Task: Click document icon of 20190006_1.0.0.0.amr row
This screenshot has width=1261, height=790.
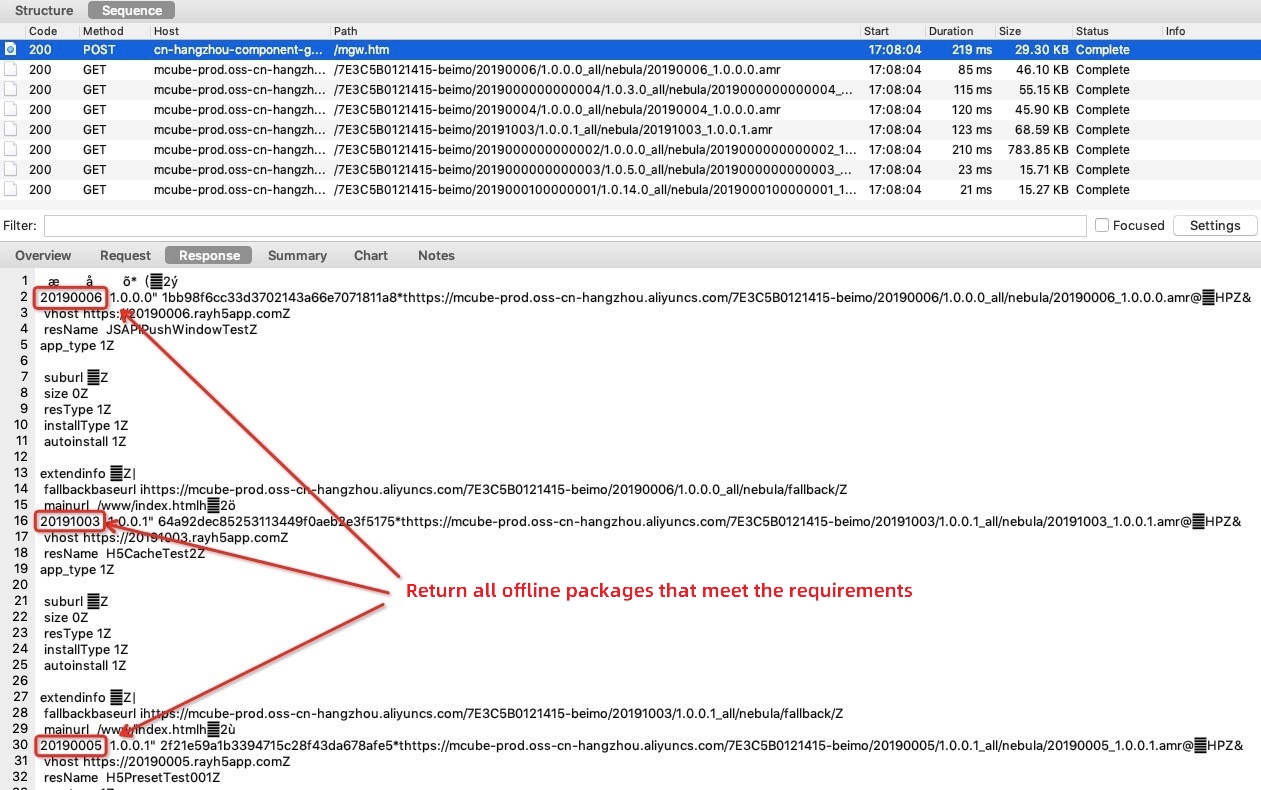Action: pyautogui.click(x=10, y=70)
